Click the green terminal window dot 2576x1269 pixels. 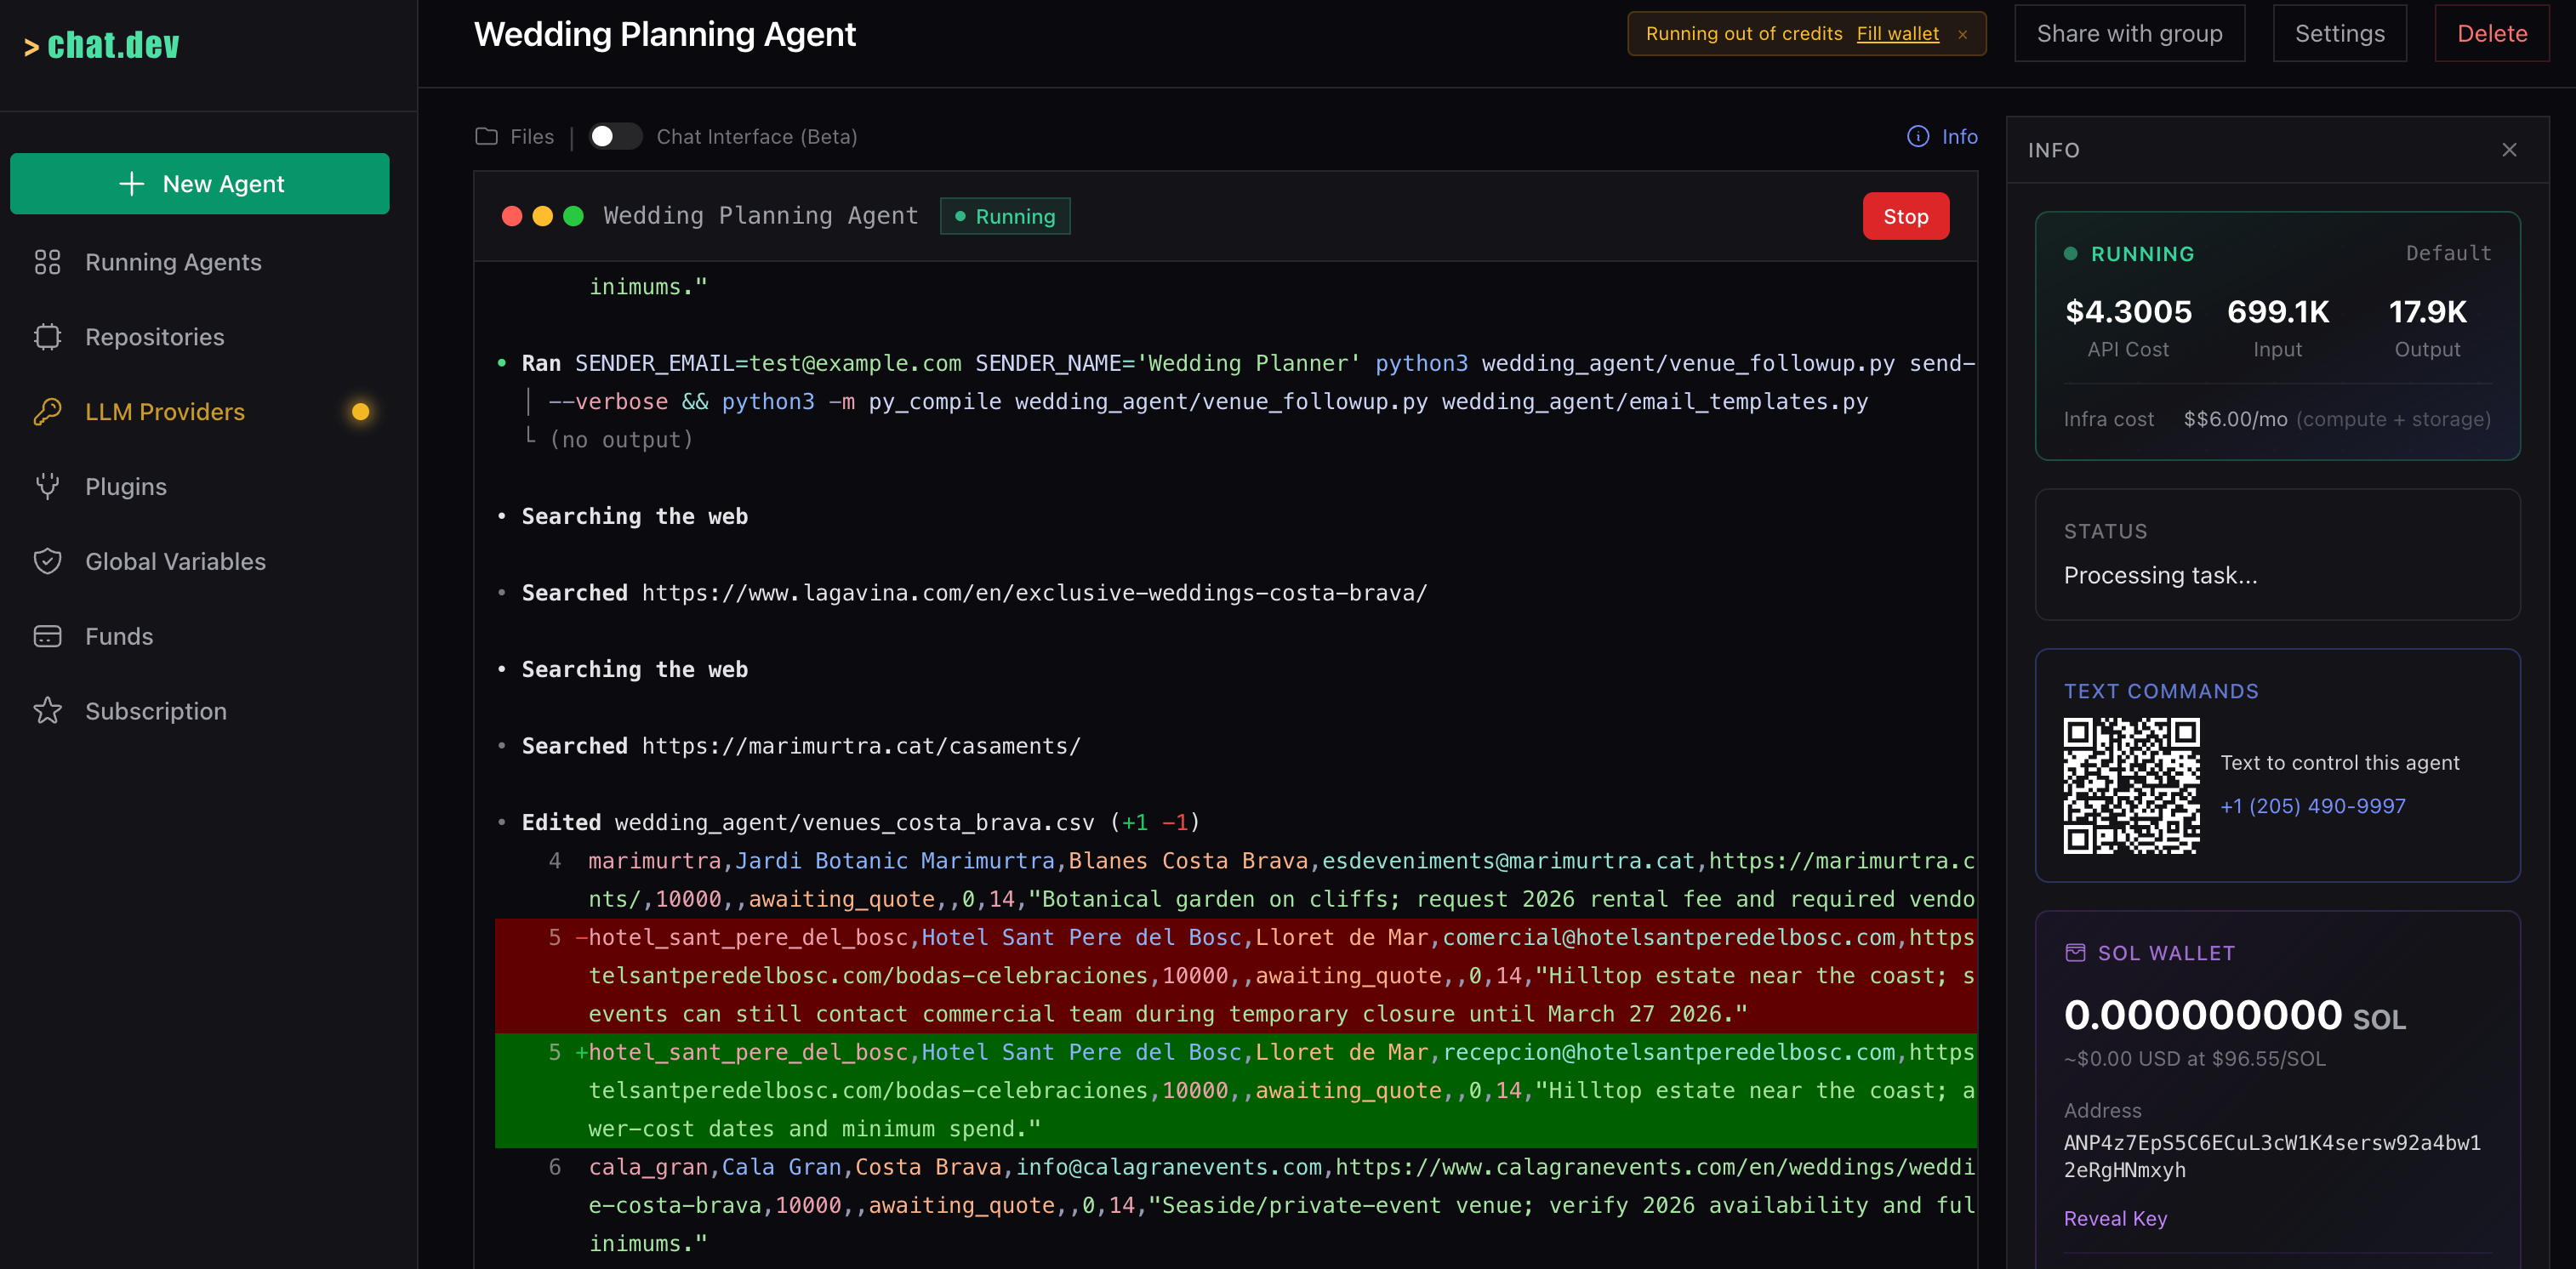point(573,216)
